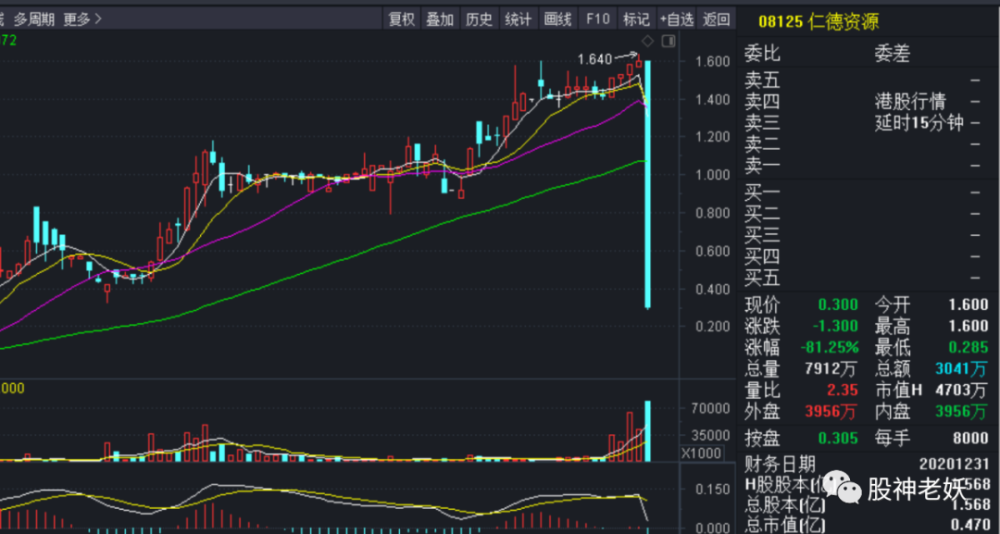This screenshot has height=534, width=1000.
Task: Click the 量比 value 2.35
Action: coord(843,390)
